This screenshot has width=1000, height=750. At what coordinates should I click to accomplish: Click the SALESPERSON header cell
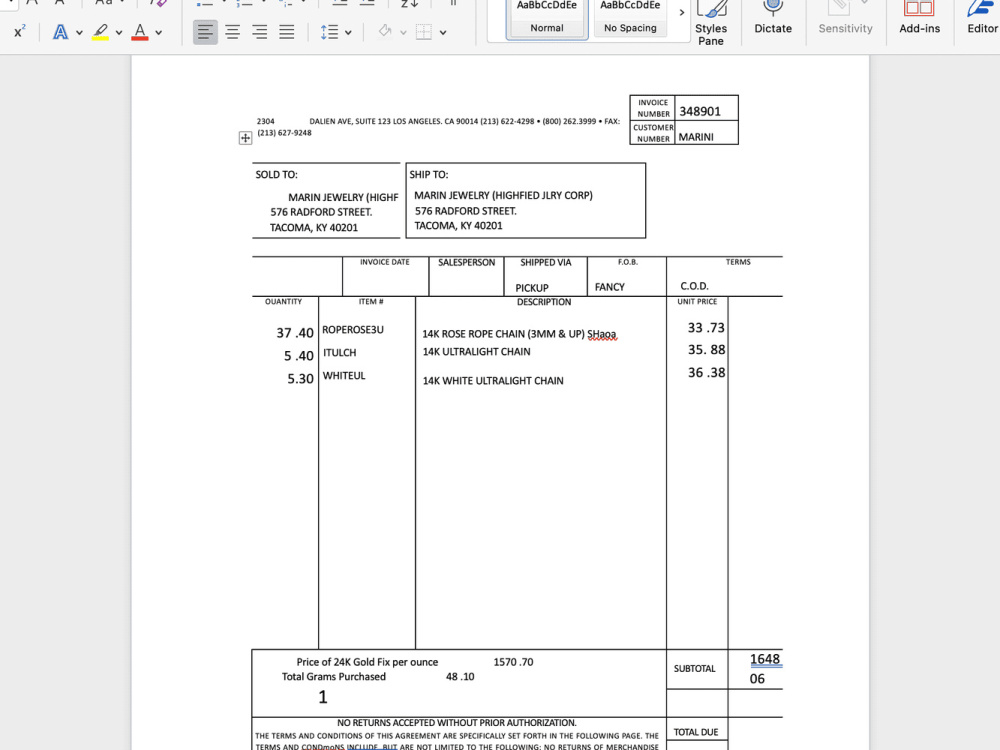(x=466, y=262)
